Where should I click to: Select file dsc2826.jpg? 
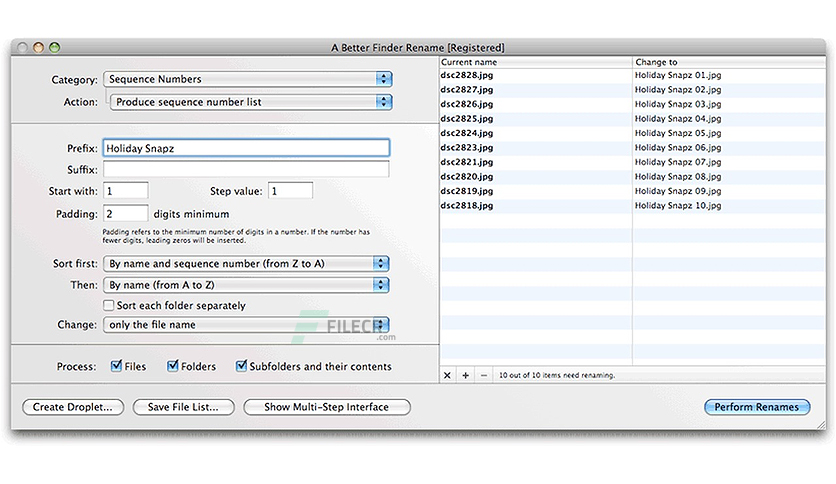[x=467, y=104]
